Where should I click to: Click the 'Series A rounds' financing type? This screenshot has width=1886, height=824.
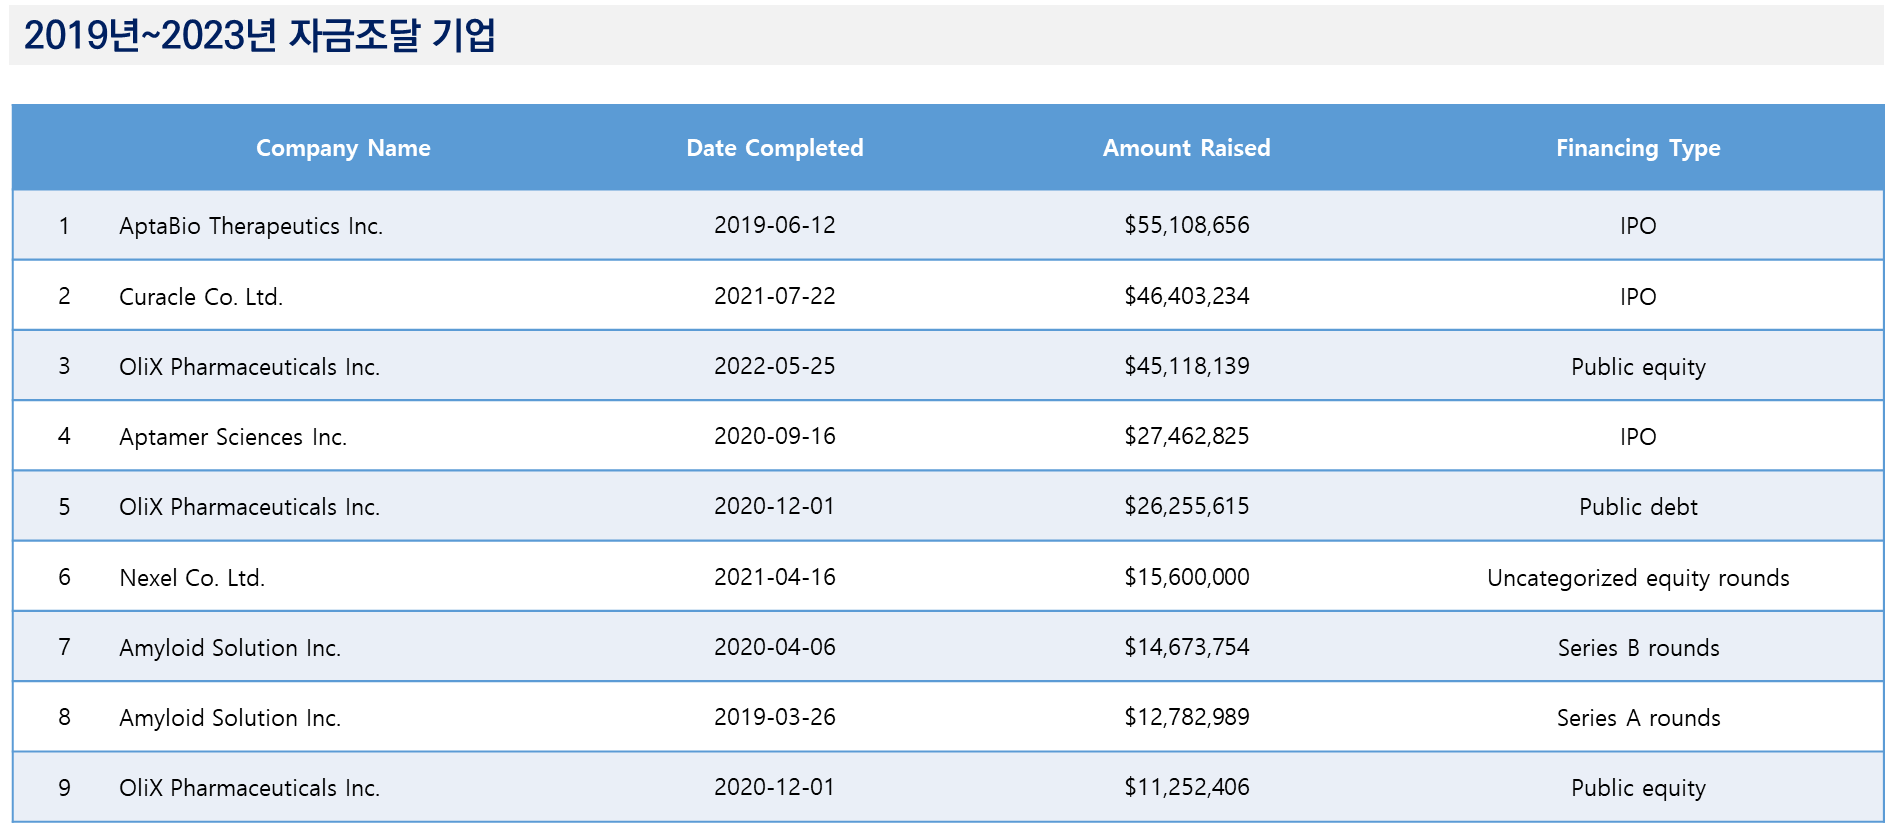click(1638, 718)
